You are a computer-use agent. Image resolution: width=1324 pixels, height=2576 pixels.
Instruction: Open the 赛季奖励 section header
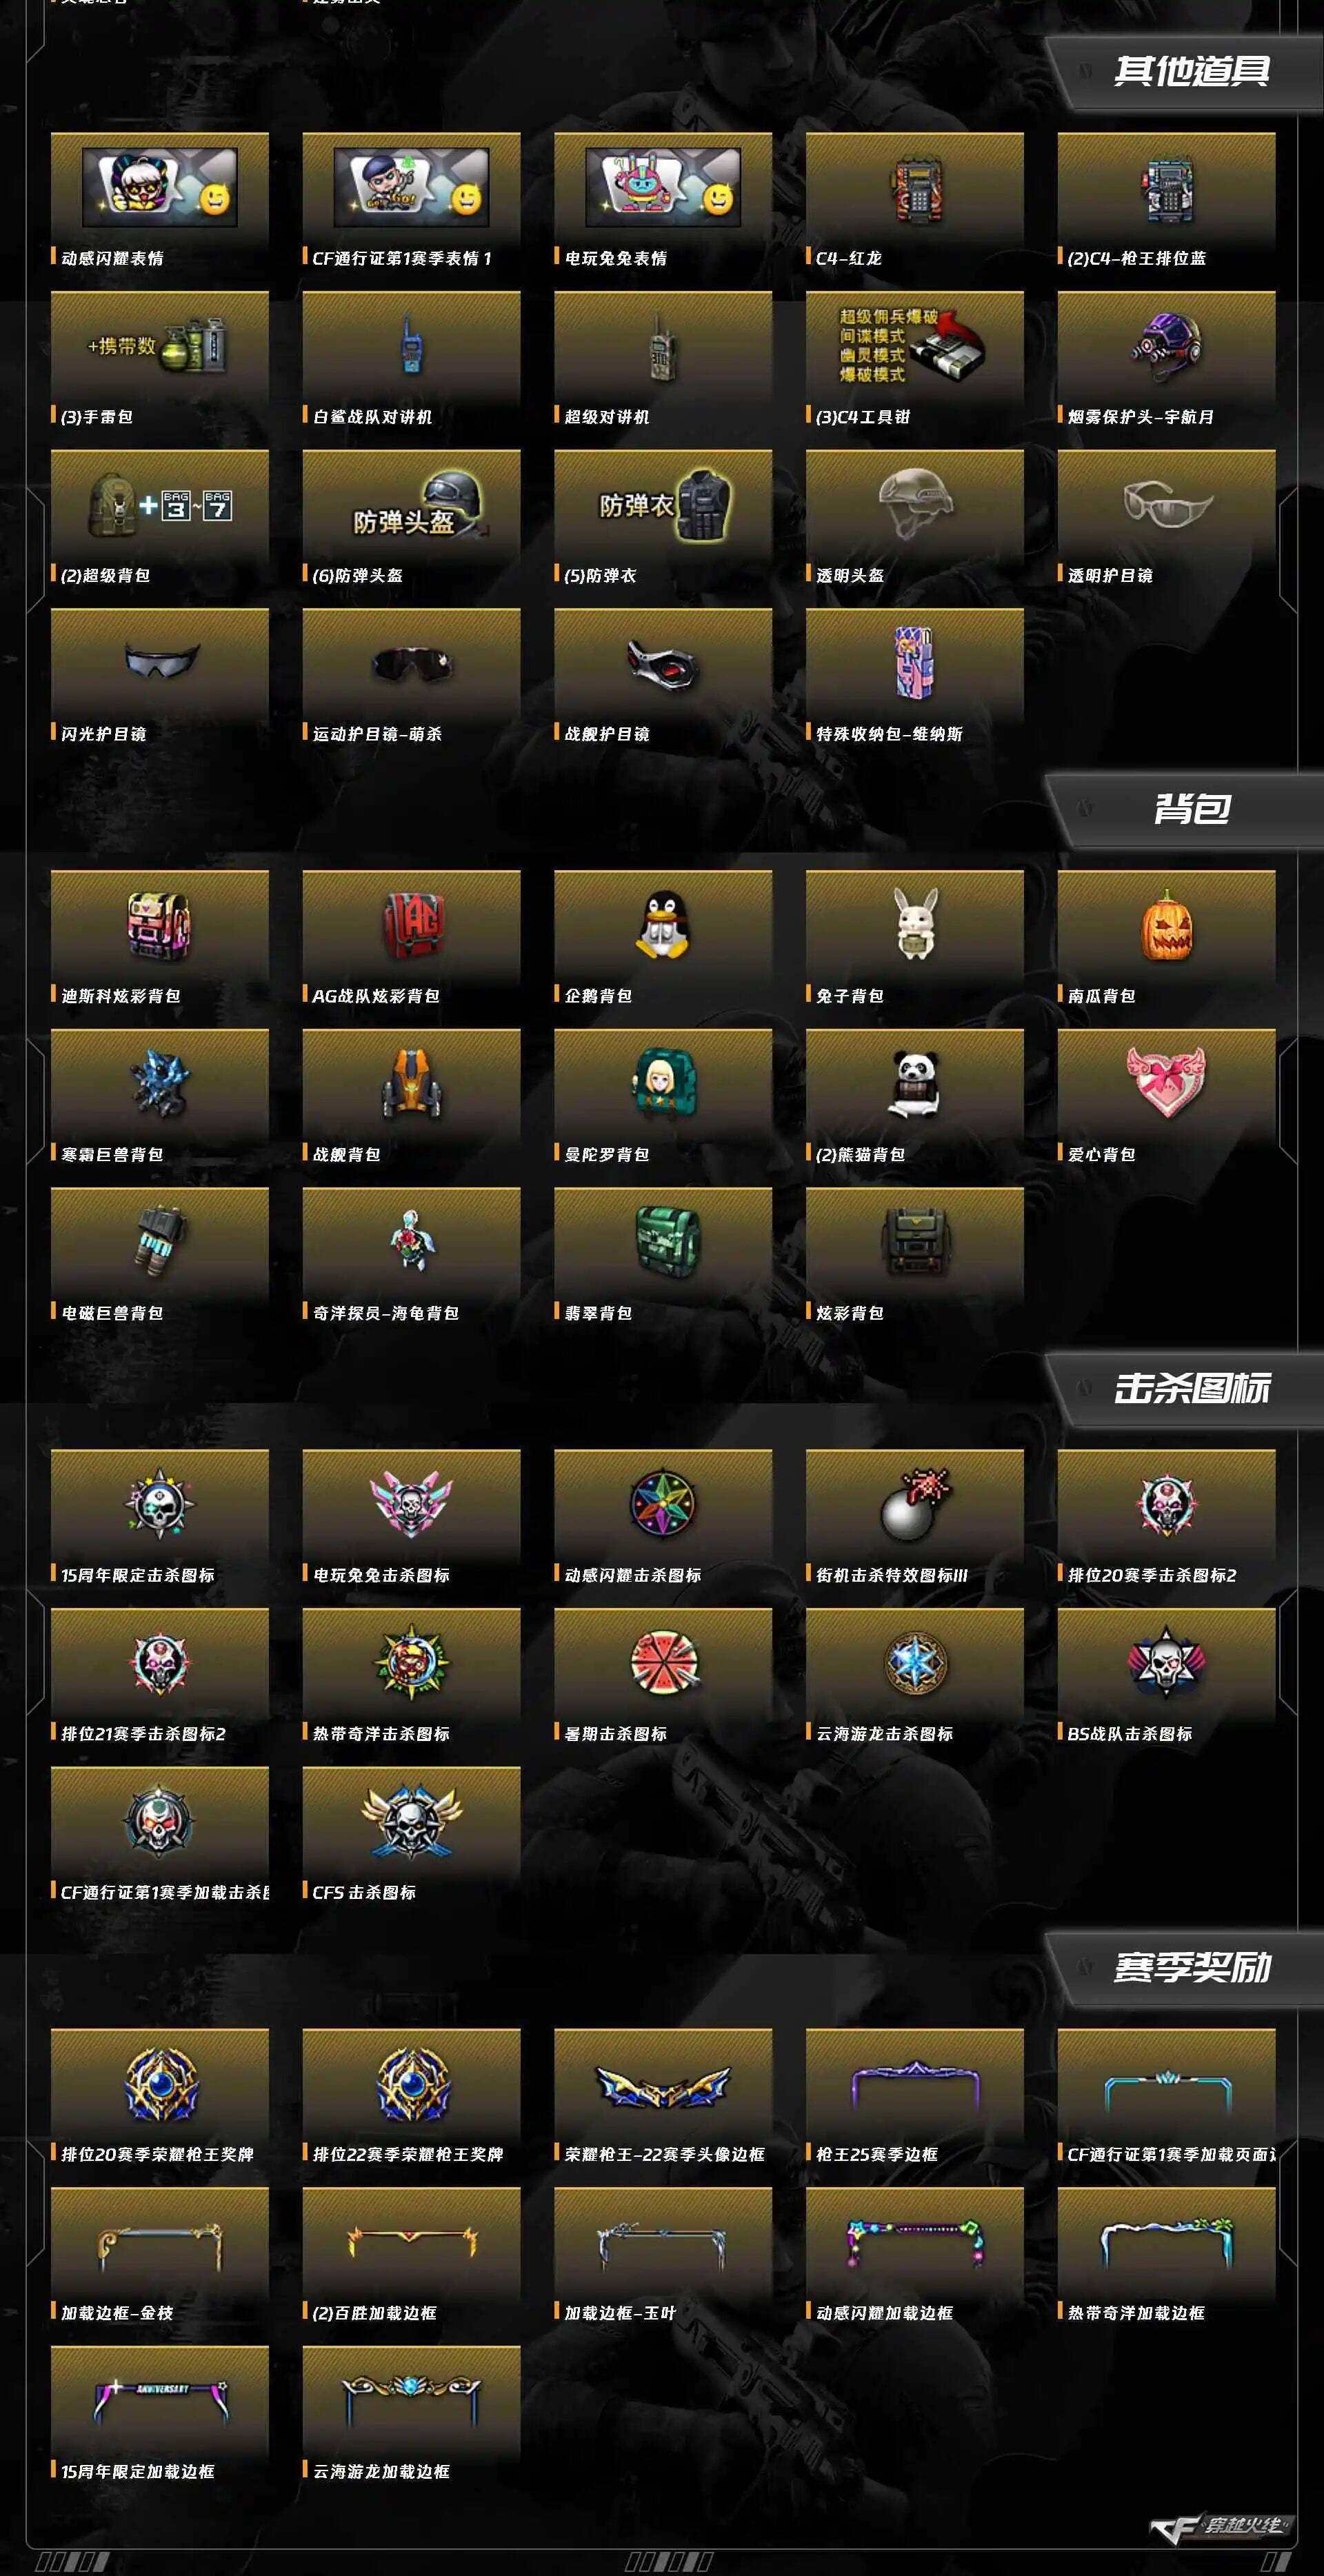pos(1192,1967)
